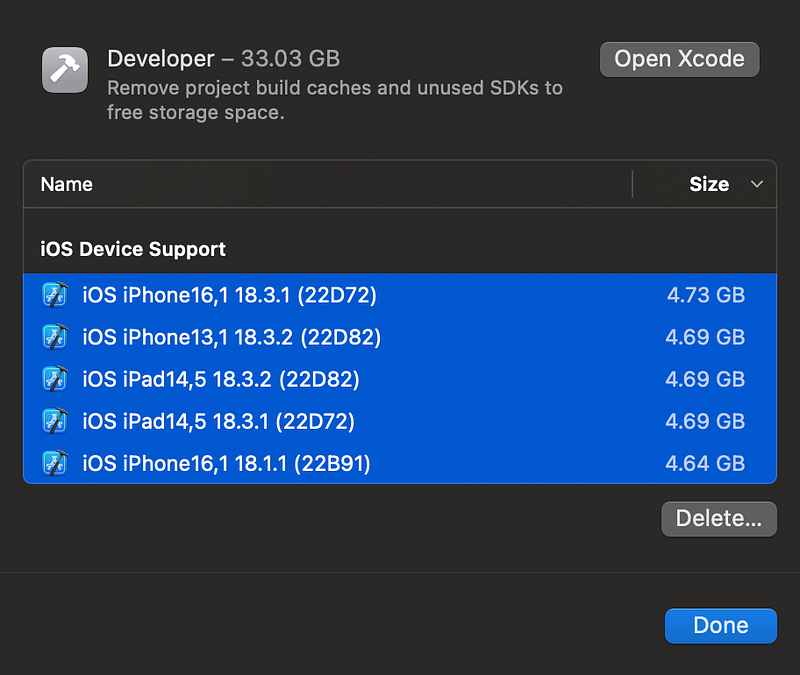Select the hammer icon beside iOS iPhone16,1 18.3.1
Viewport: 800px width, 675px height.
coord(55,295)
